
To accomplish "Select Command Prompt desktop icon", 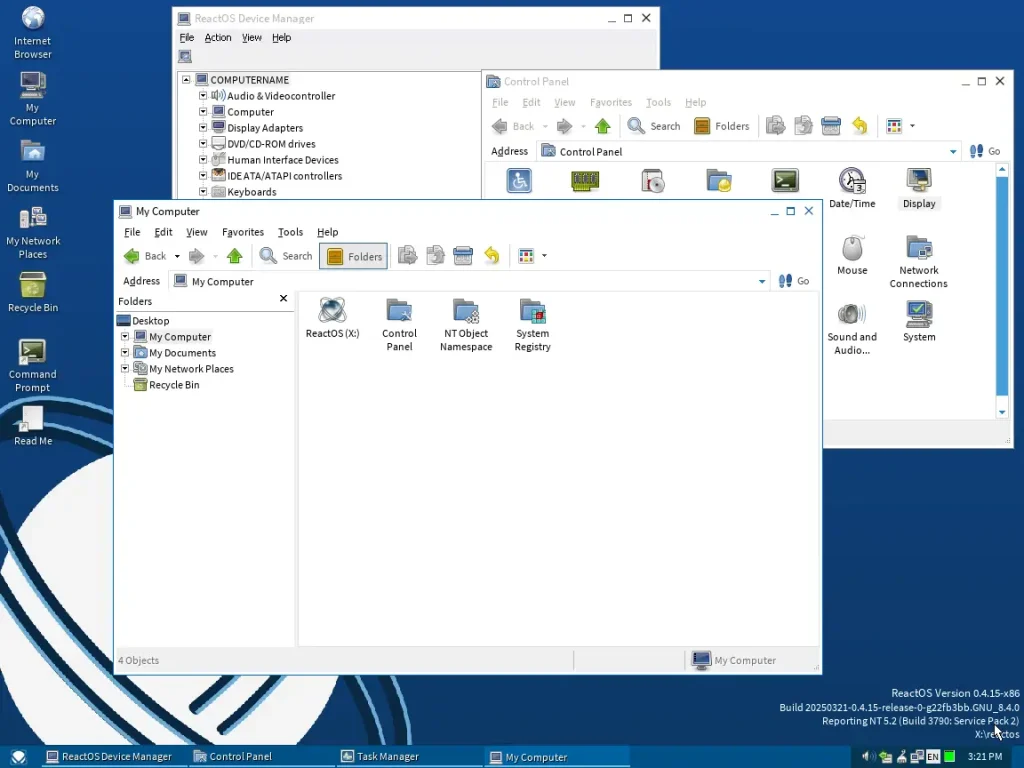I will 33,366.
